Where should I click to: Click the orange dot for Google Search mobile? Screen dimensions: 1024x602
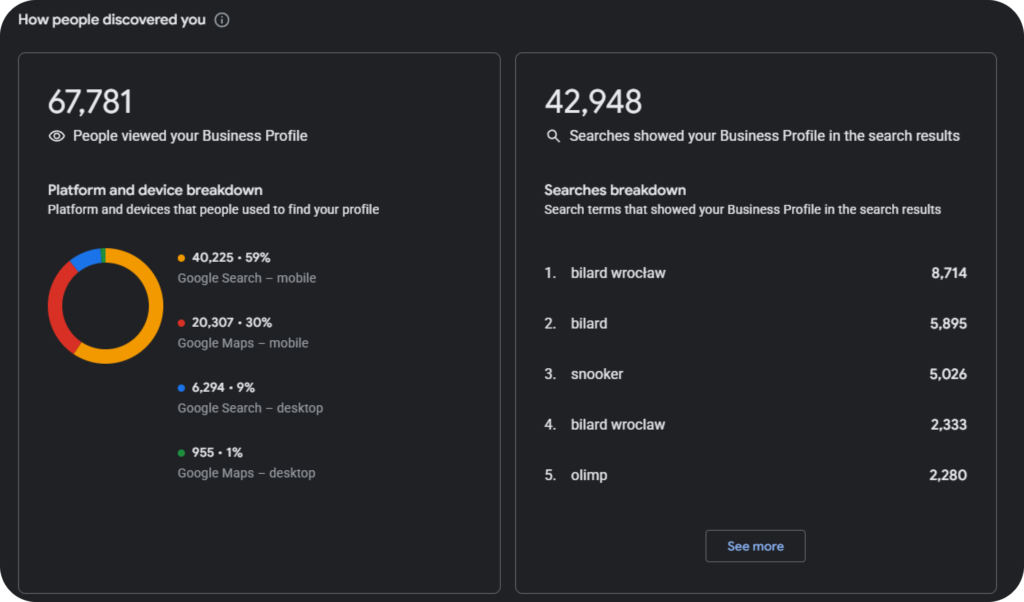coord(182,258)
